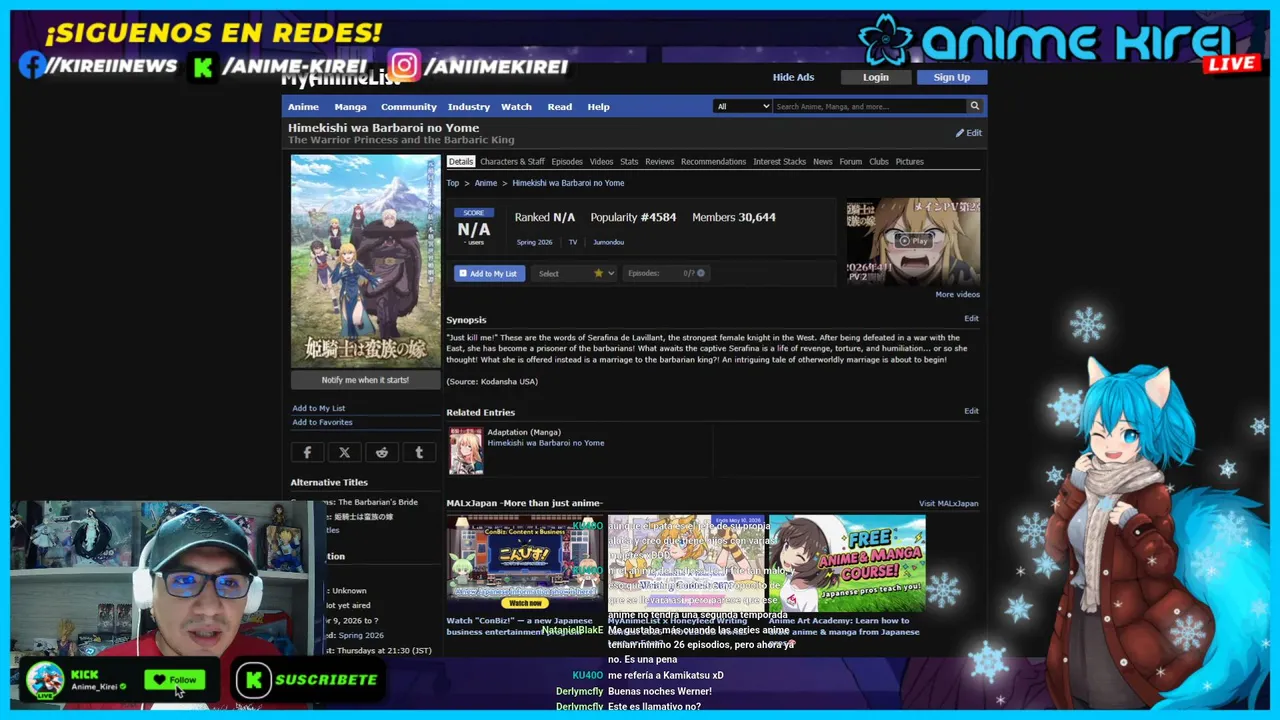Image resolution: width=1280 pixels, height=720 pixels.
Task: Click the TV type link
Action: pyautogui.click(x=573, y=242)
